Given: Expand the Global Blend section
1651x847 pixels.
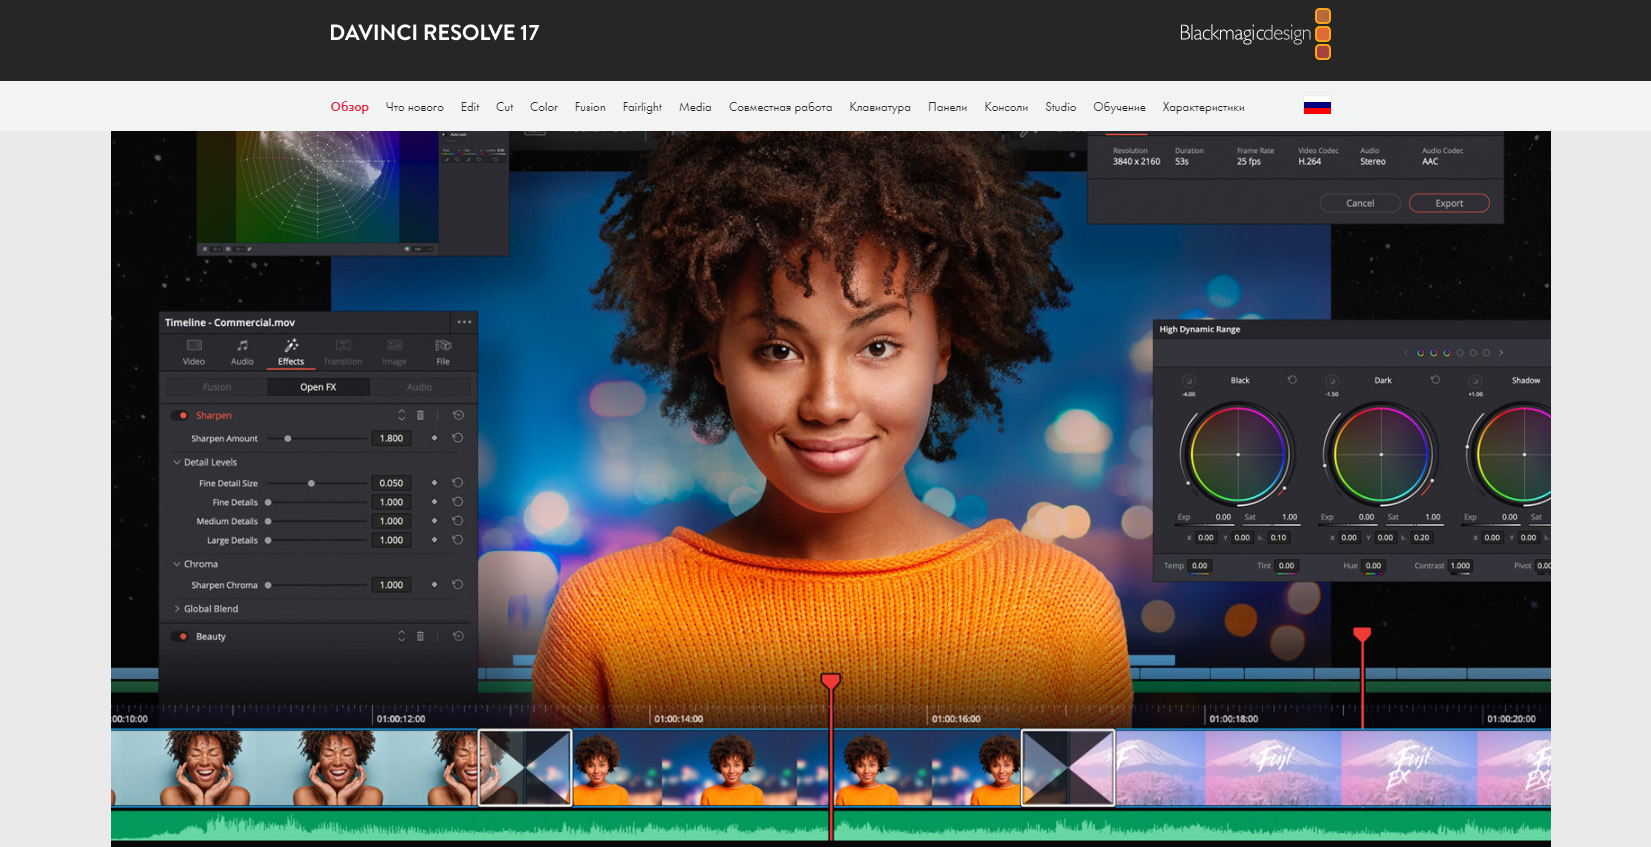Looking at the screenshot, I should point(177,608).
